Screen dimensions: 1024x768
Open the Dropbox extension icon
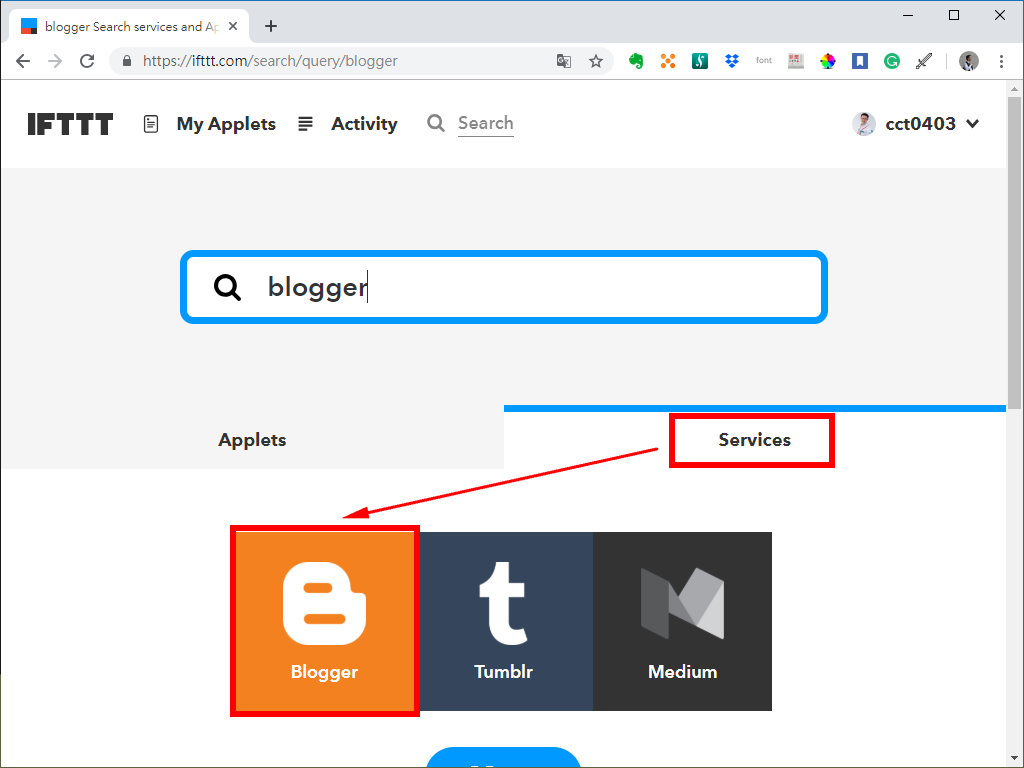[x=731, y=61]
